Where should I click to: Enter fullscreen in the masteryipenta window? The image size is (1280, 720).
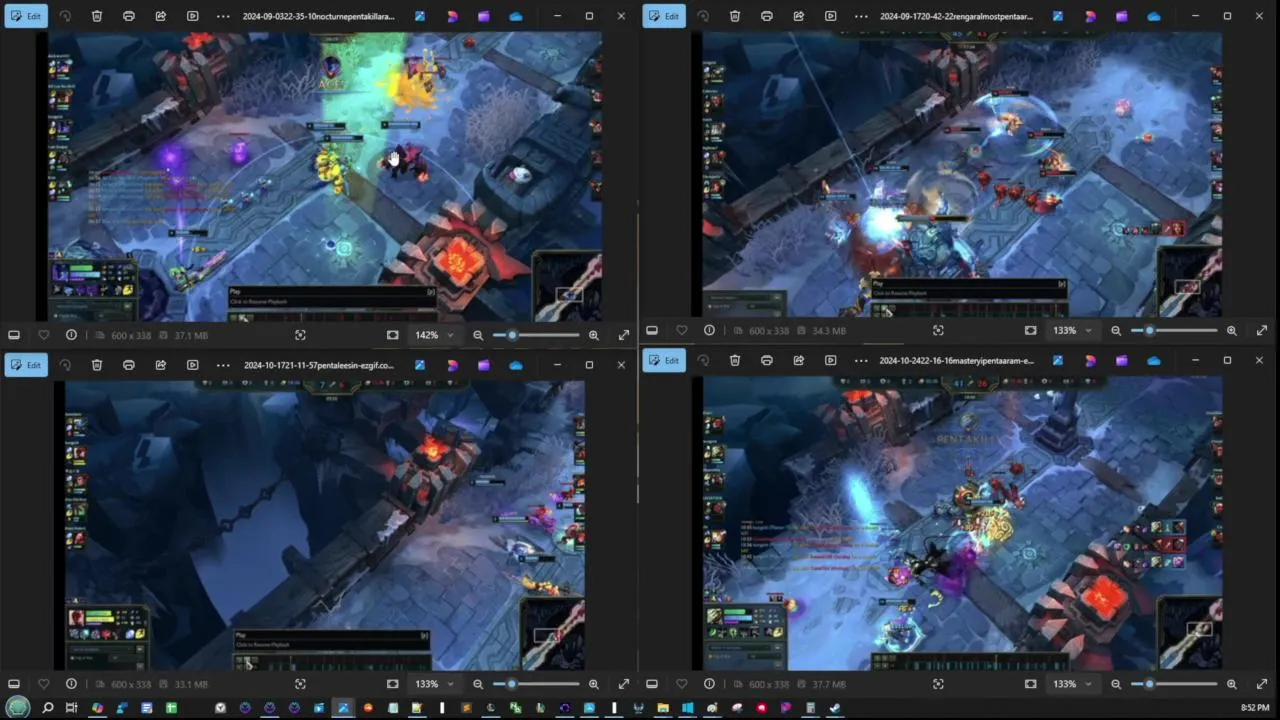[1262, 684]
